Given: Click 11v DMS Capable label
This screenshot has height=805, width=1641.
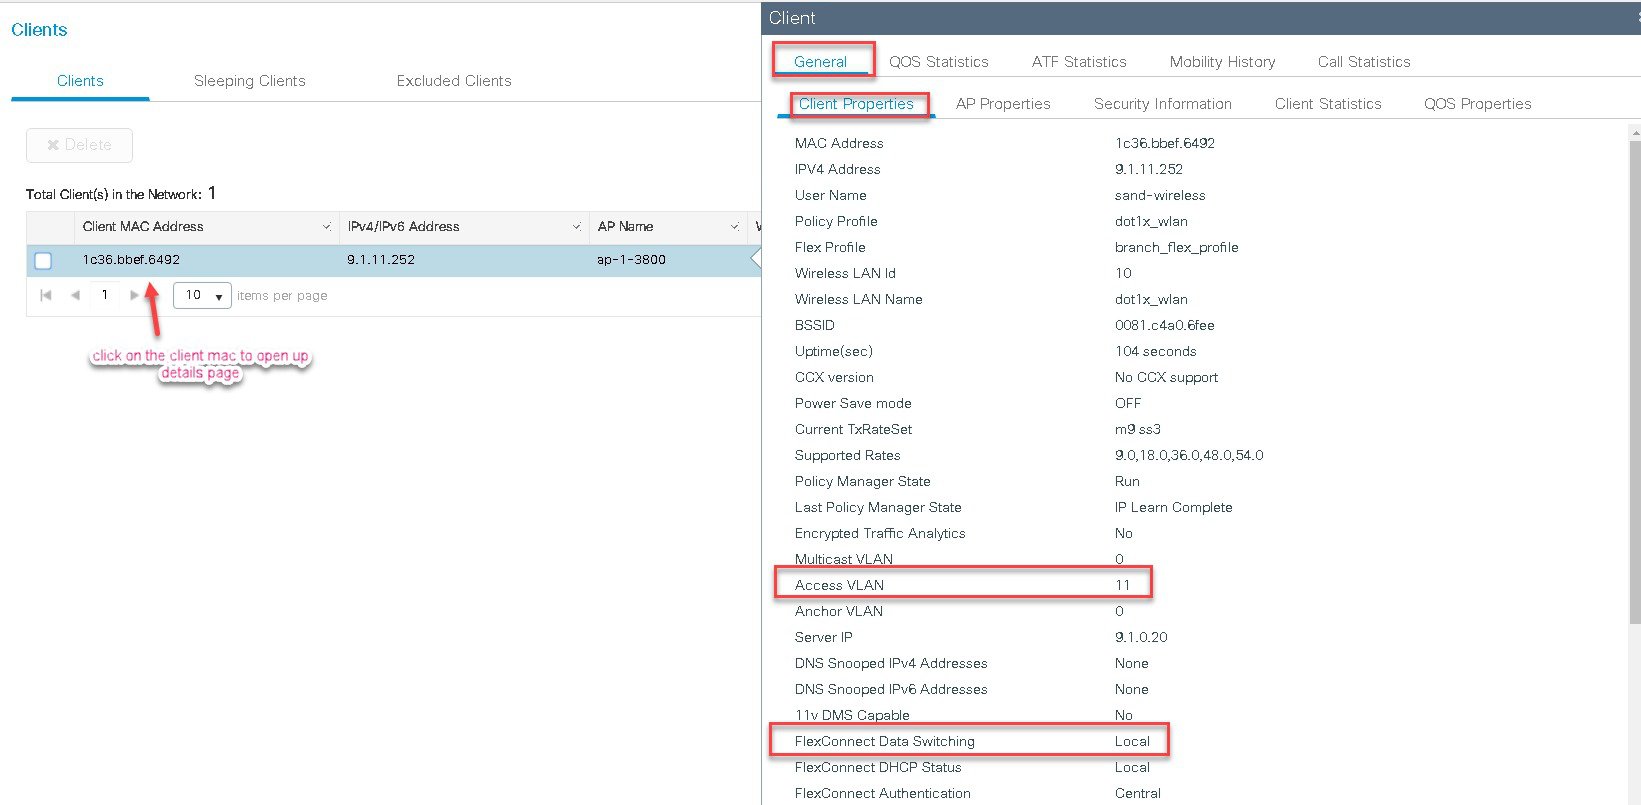Looking at the screenshot, I should [x=852, y=716].
